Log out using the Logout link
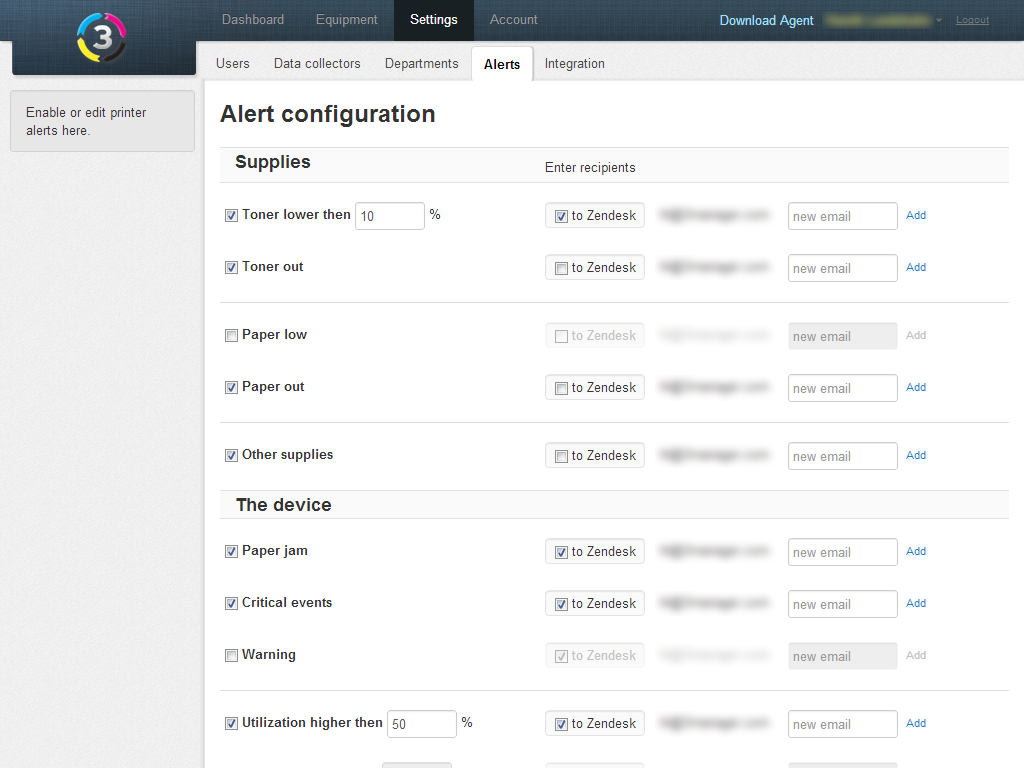The height and width of the screenshot is (768, 1024). click(x=972, y=20)
